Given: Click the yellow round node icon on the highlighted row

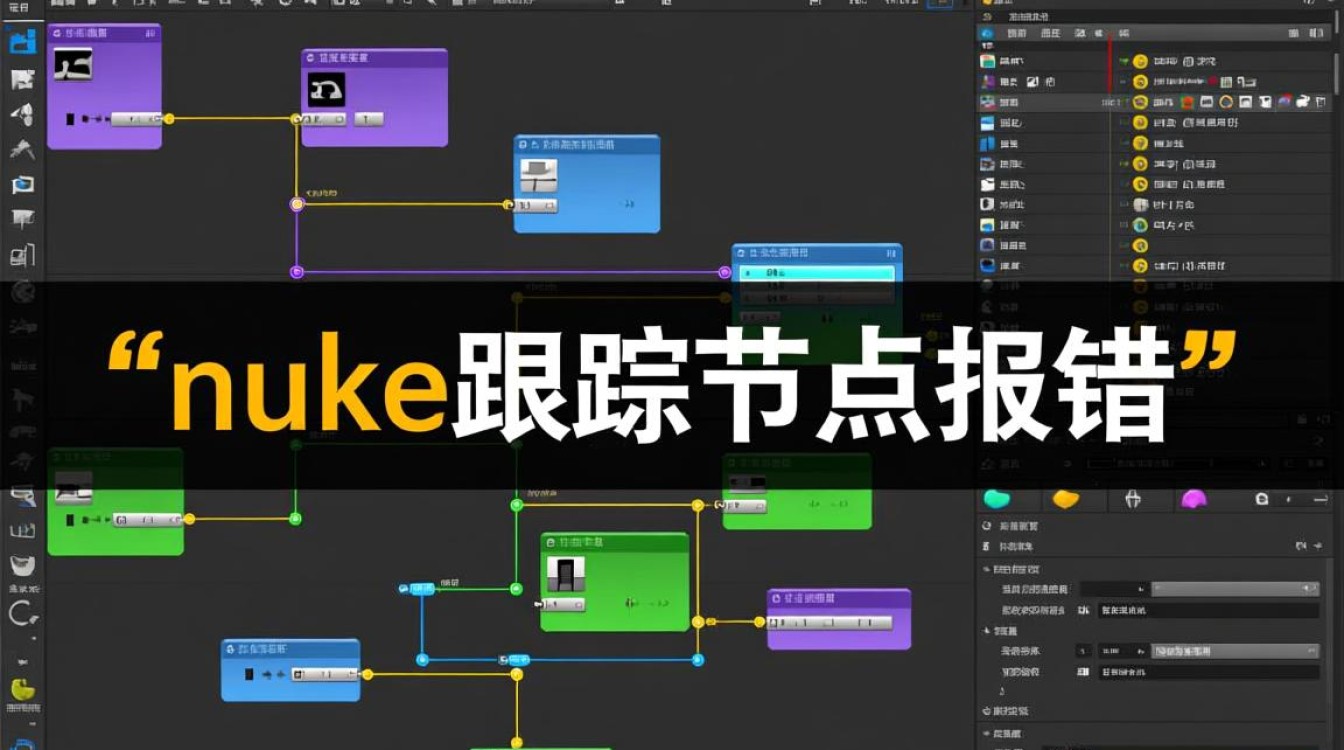Looking at the screenshot, I should point(1140,100).
